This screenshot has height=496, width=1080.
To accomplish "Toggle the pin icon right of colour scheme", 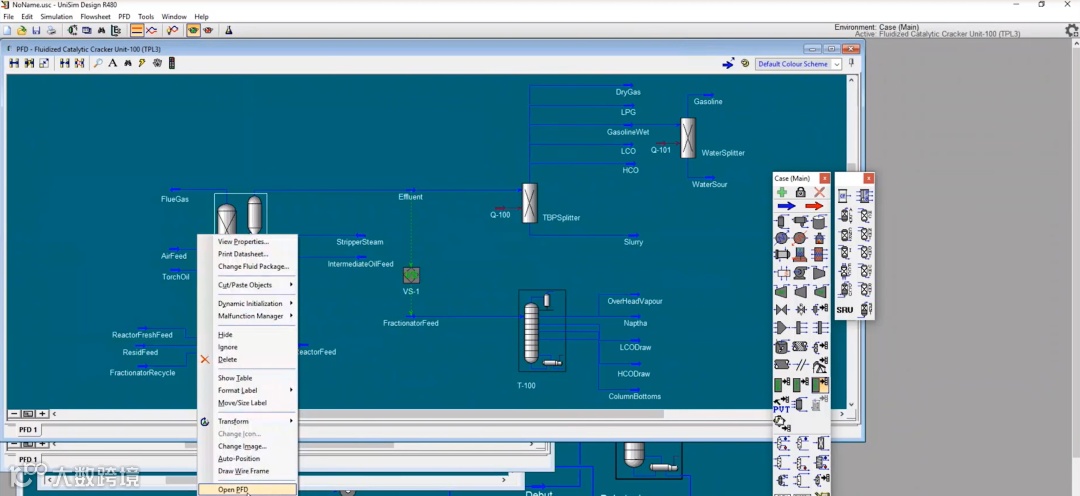I will point(851,63).
